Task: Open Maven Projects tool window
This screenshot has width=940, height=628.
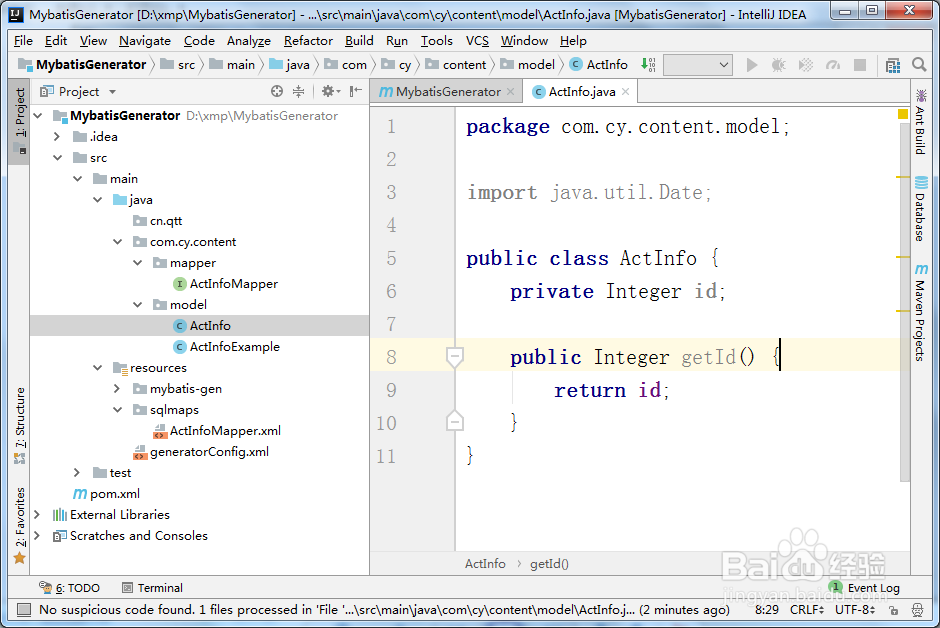Action: pos(920,312)
